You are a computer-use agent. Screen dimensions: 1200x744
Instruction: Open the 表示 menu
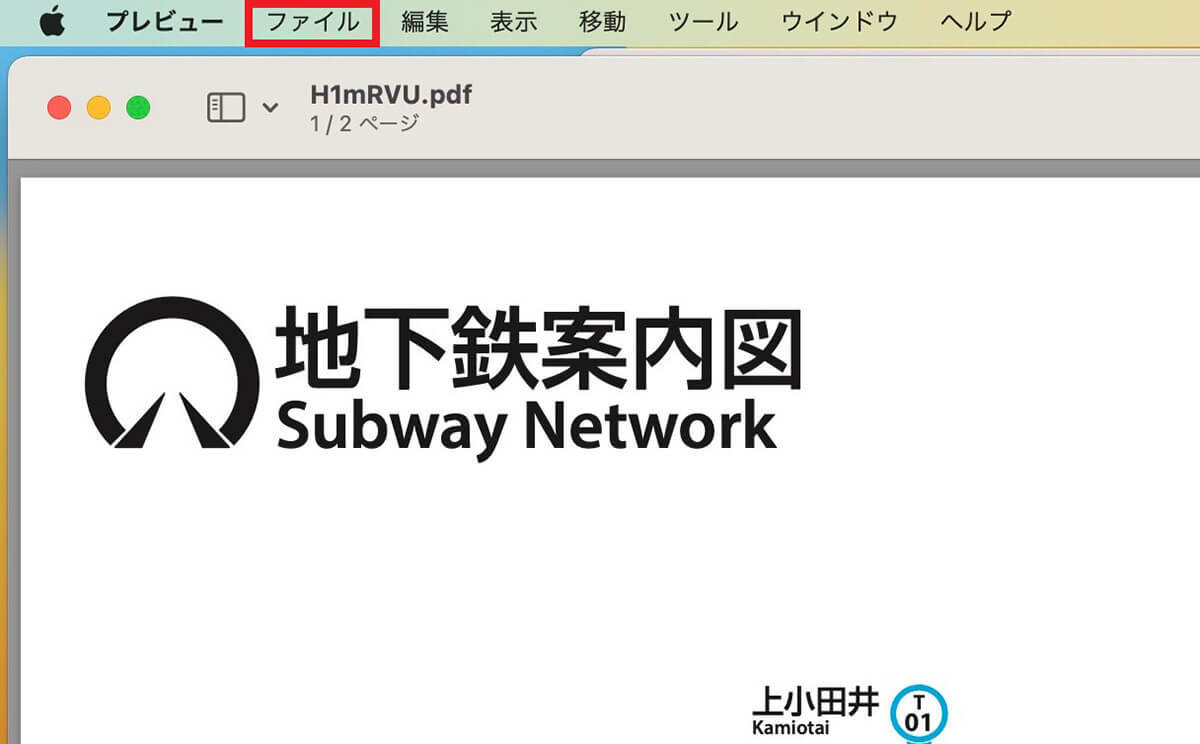pyautogui.click(x=514, y=21)
